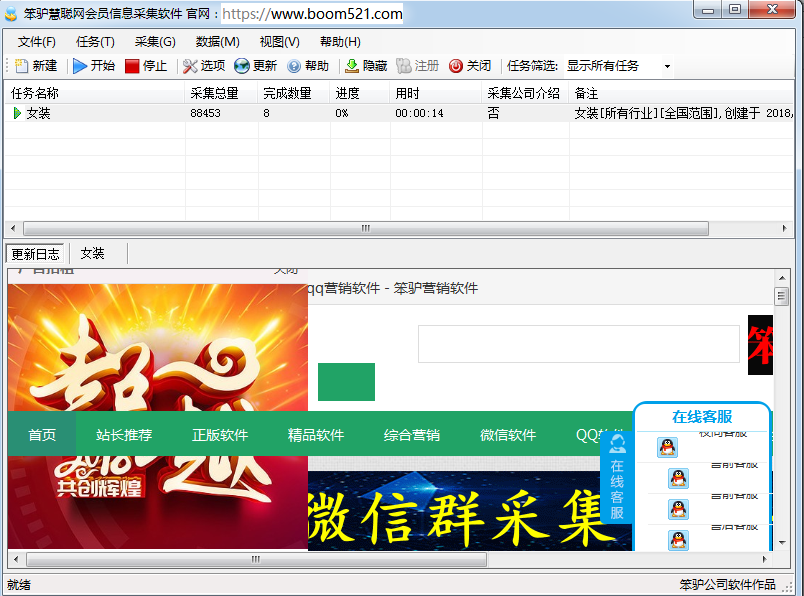Screen dimensions: 804x596
Task: Click the 更新 globe update icon
Action: pos(242,66)
